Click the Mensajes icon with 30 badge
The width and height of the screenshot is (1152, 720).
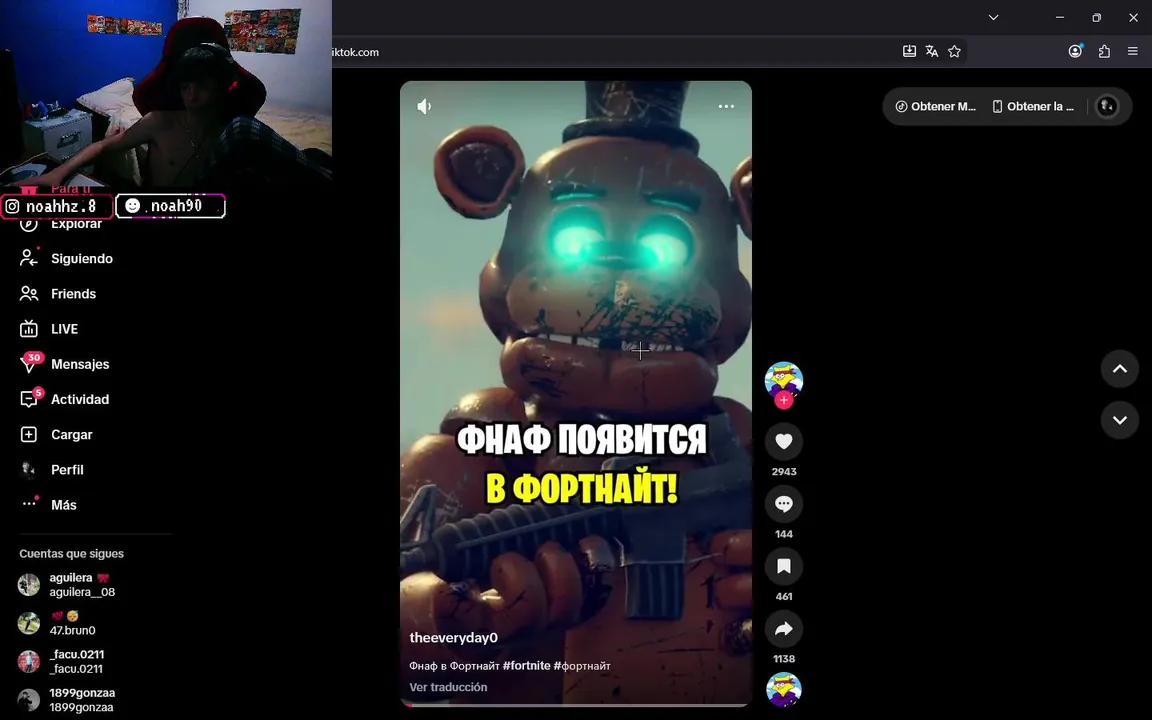pyautogui.click(x=29, y=363)
